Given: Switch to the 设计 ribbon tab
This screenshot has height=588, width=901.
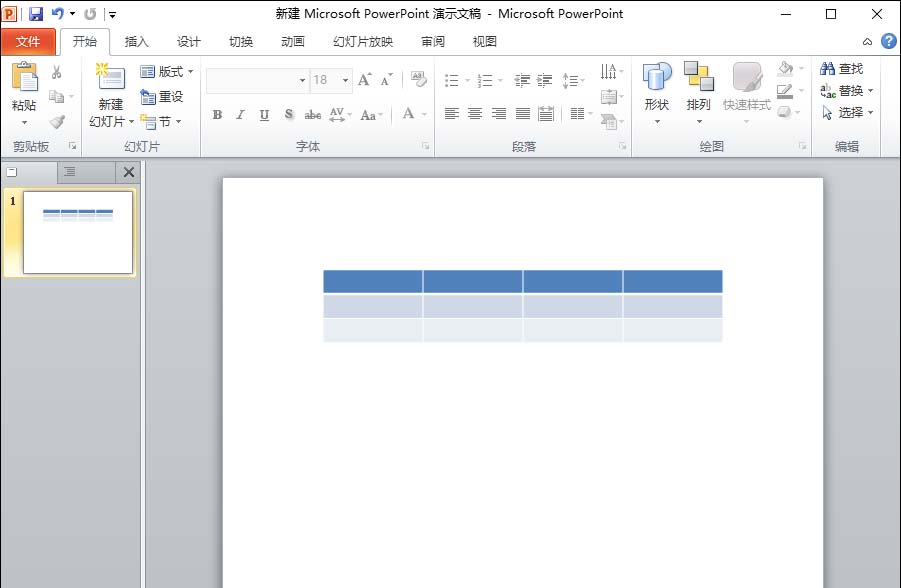Looking at the screenshot, I should [188, 41].
